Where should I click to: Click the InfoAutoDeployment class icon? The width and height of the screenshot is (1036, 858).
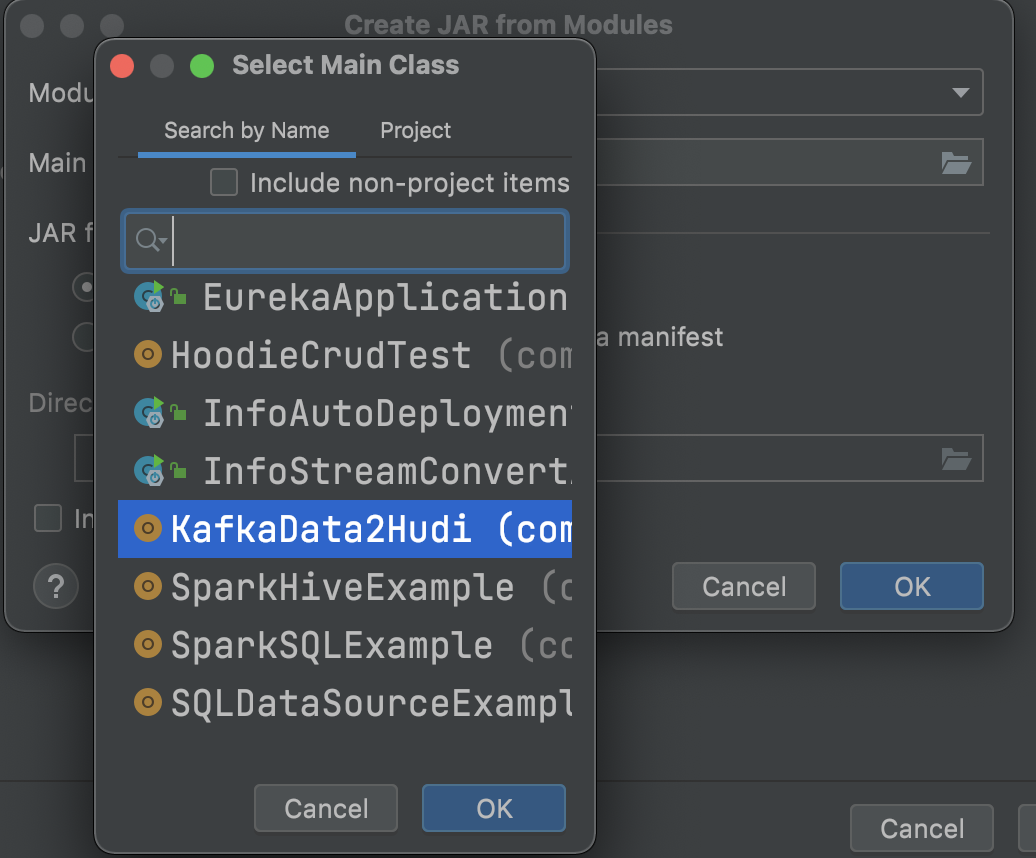tap(149, 412)
